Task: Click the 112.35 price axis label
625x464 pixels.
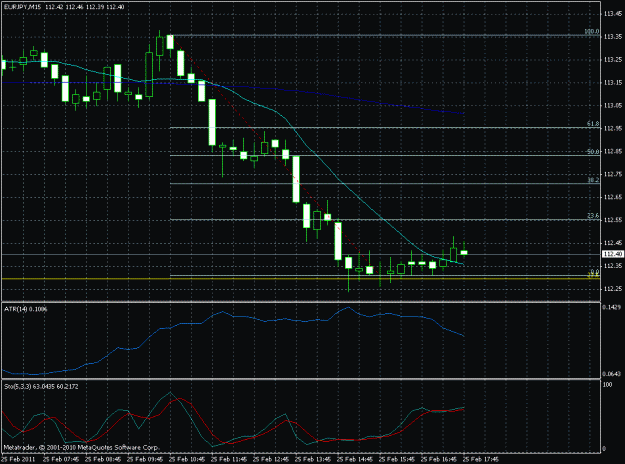Action: click(613, 266)
